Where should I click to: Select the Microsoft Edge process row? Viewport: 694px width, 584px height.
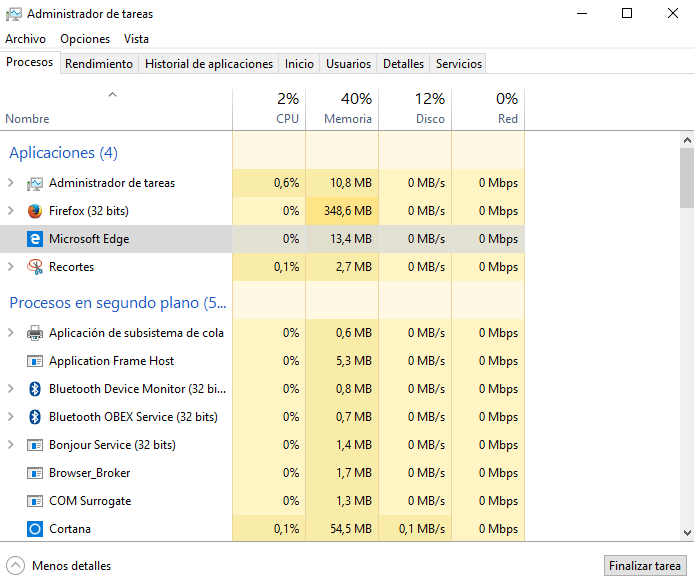tap(262, 239)
